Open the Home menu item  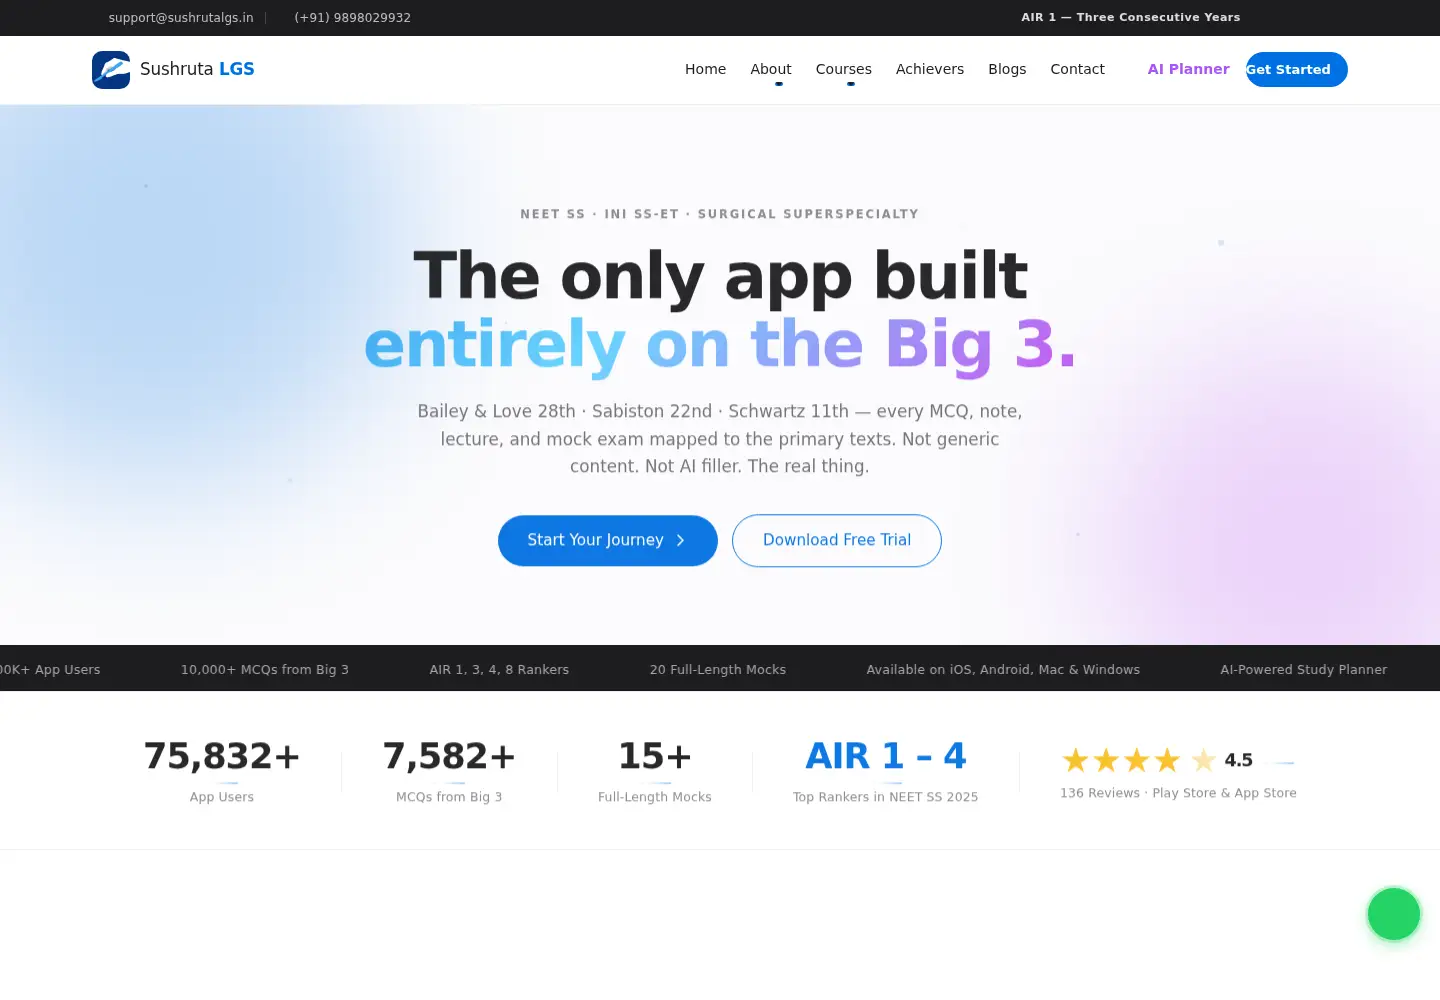[x=706, y=69]
